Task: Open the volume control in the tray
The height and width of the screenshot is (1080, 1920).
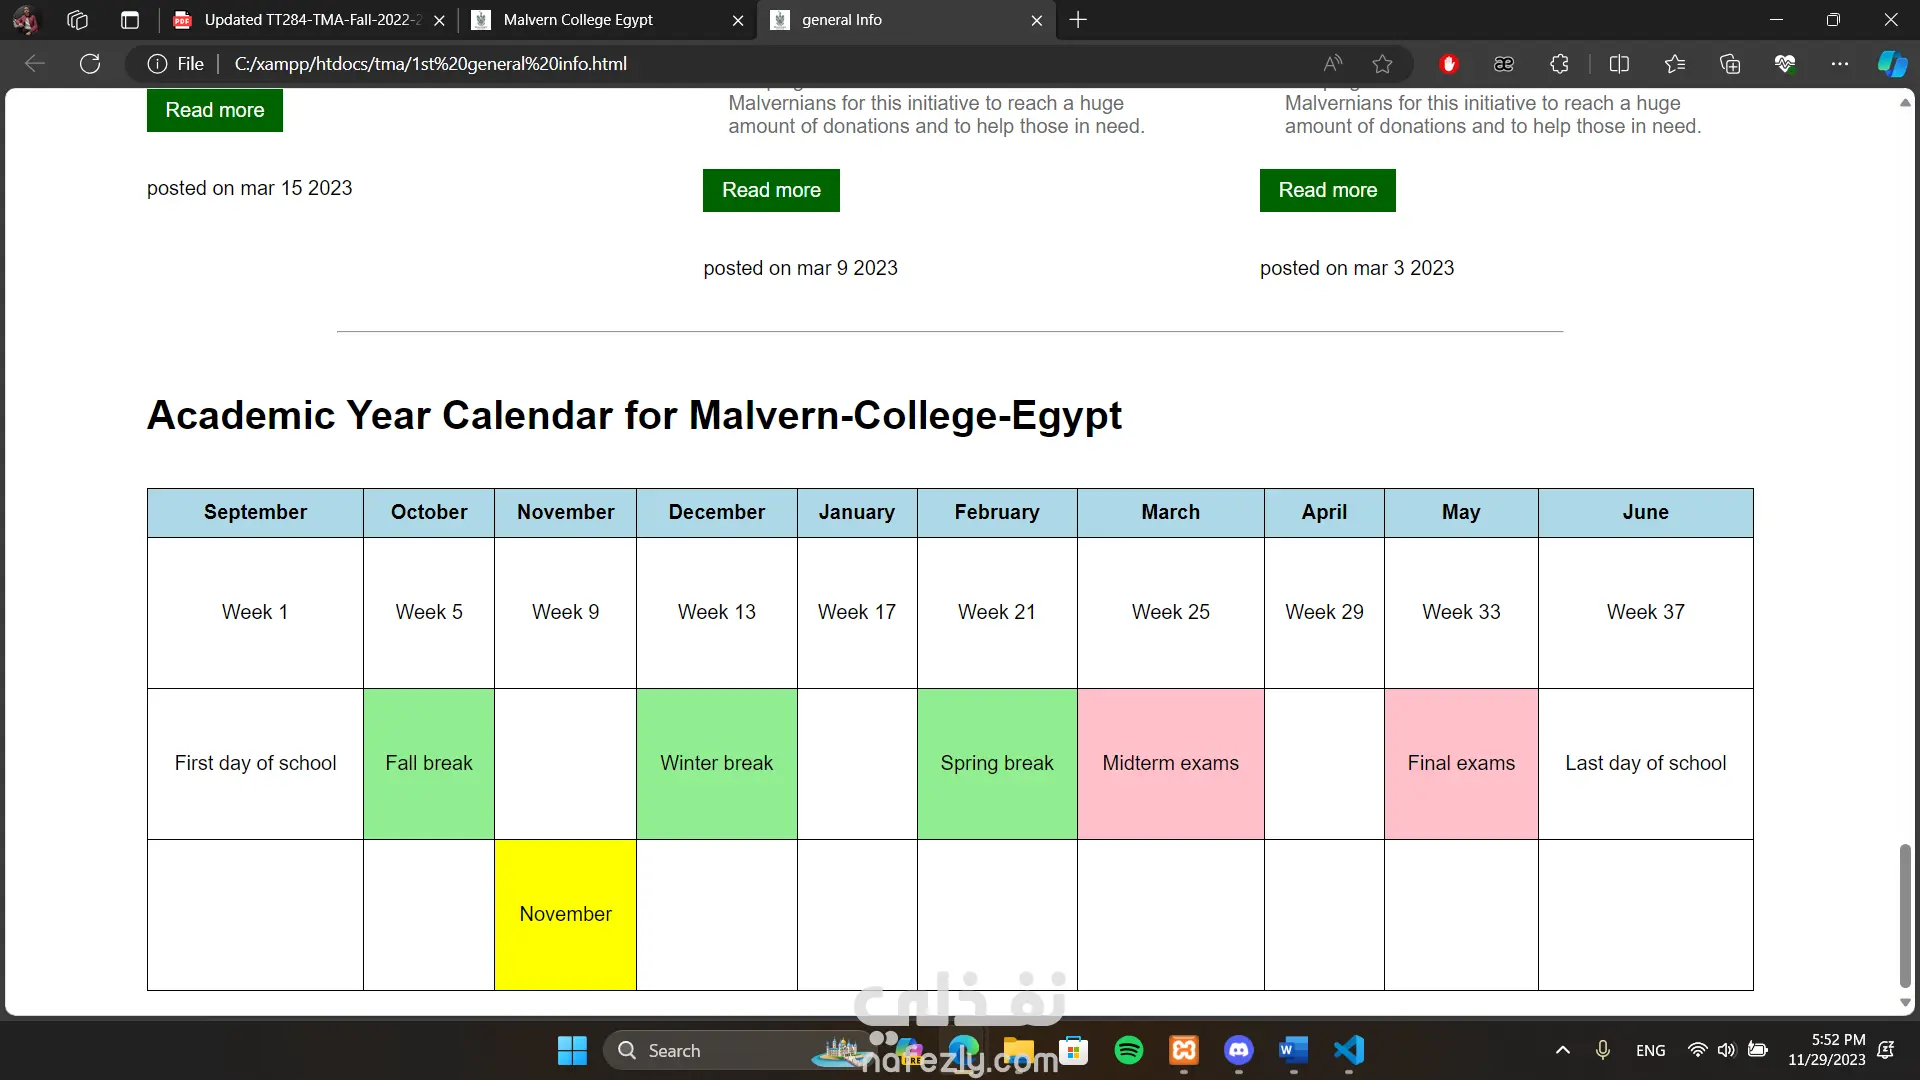Action: point(1726,1051)
